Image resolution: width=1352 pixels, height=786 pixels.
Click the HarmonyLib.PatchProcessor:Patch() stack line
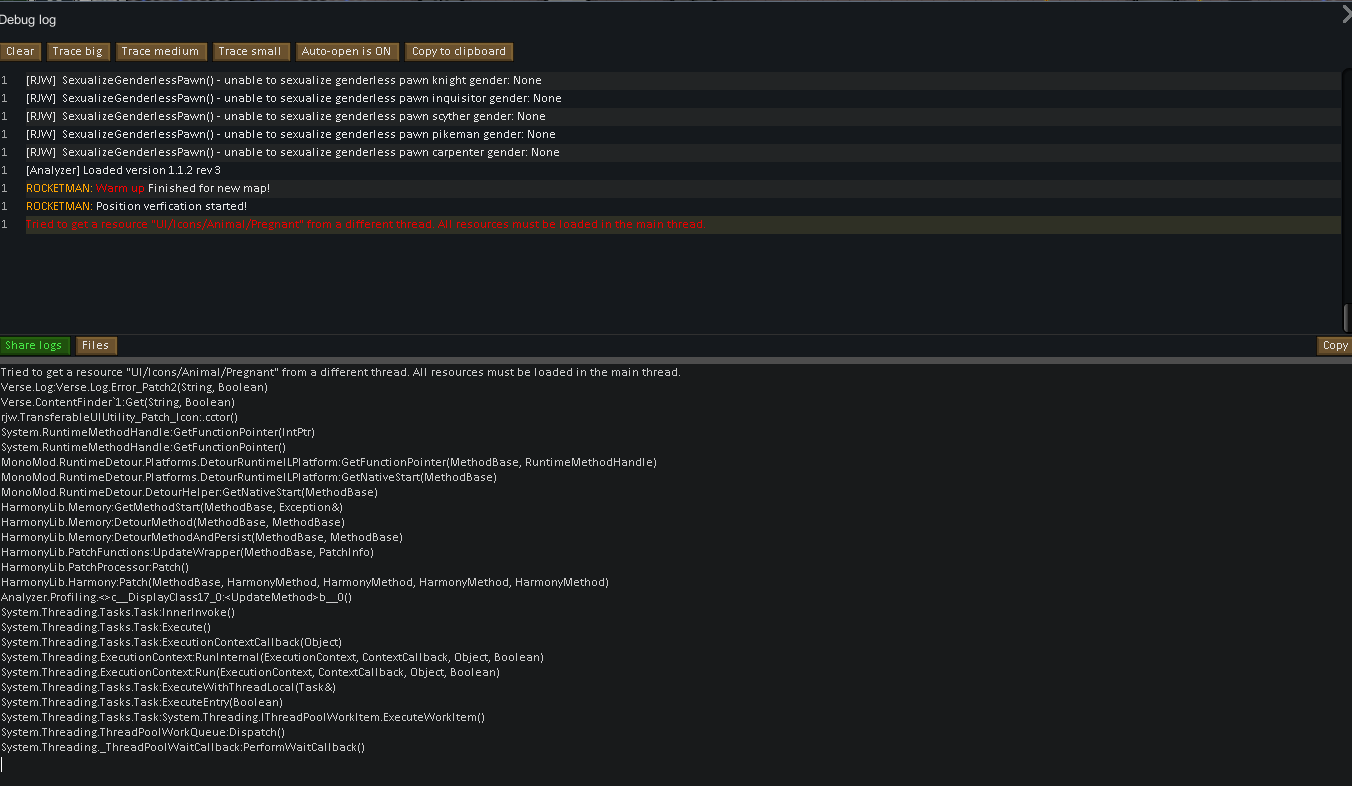[95, 567]
